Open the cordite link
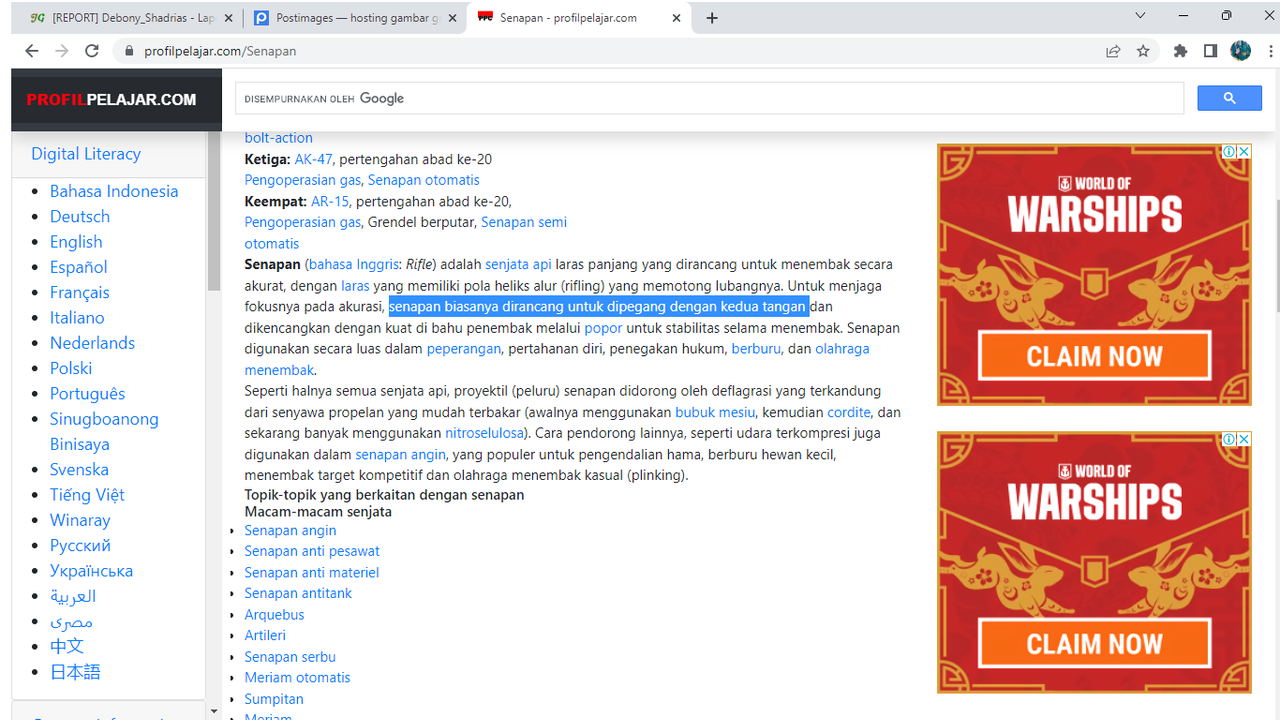Image resolution: width=1280 pixels, height=720 pixels. (849, 412)
